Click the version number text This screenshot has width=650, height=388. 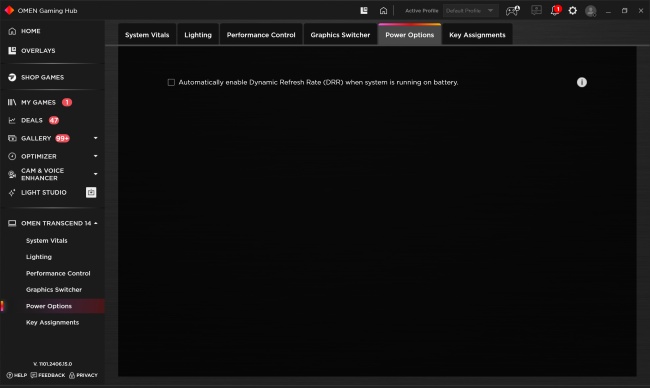(53, 364)
